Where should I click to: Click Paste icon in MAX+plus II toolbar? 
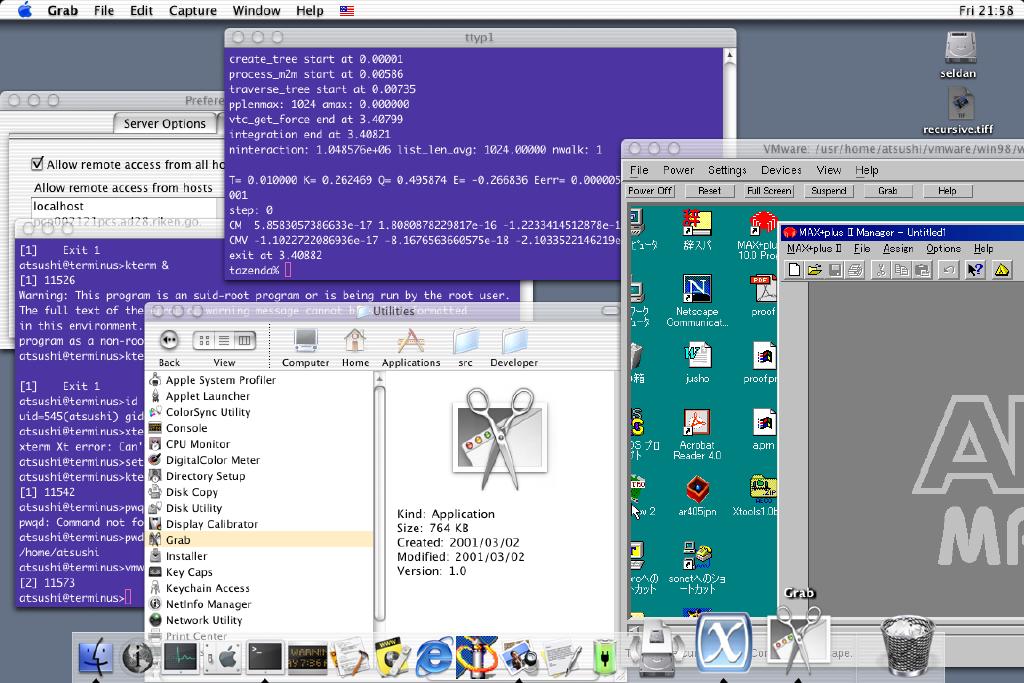[922, 270]
